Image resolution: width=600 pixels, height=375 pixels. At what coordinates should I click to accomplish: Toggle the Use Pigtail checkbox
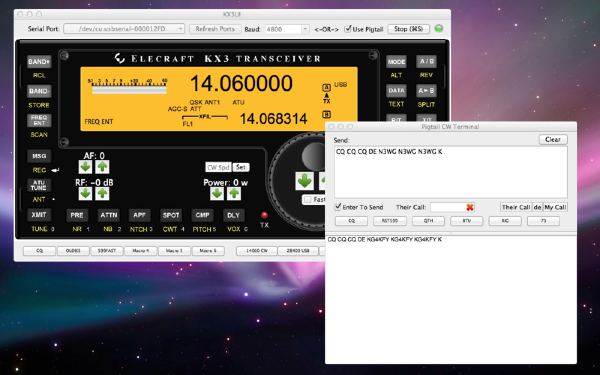pyautogui.click(x=347, y=29)
